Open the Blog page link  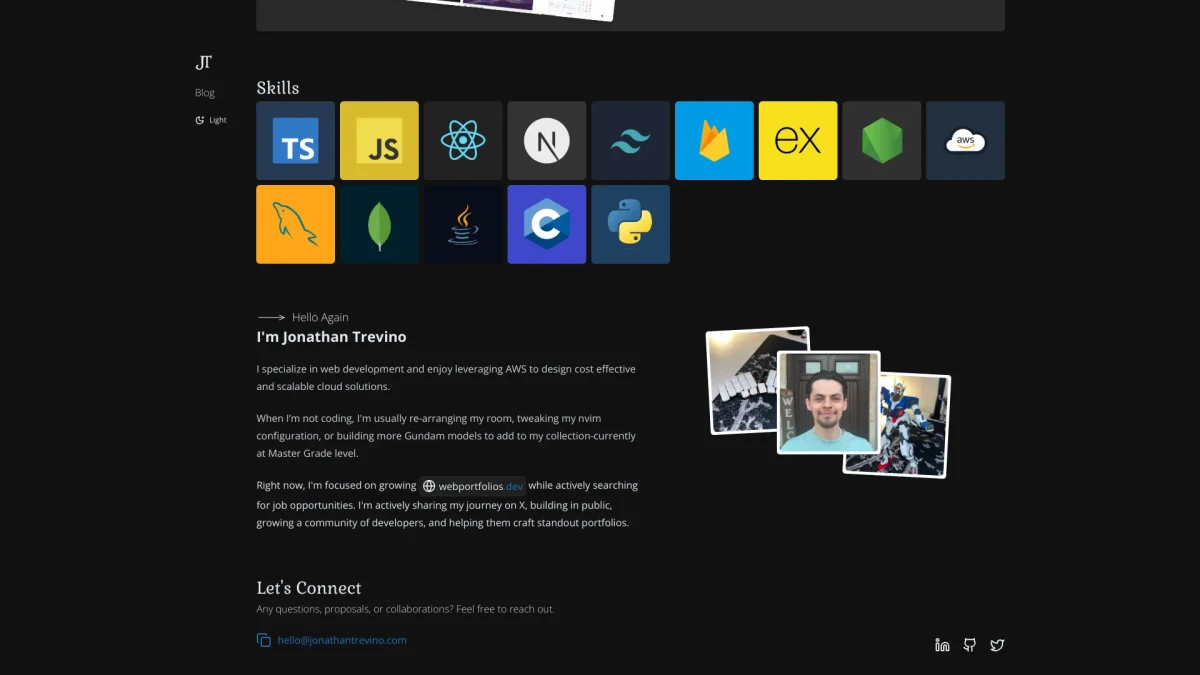coord(205,93)
